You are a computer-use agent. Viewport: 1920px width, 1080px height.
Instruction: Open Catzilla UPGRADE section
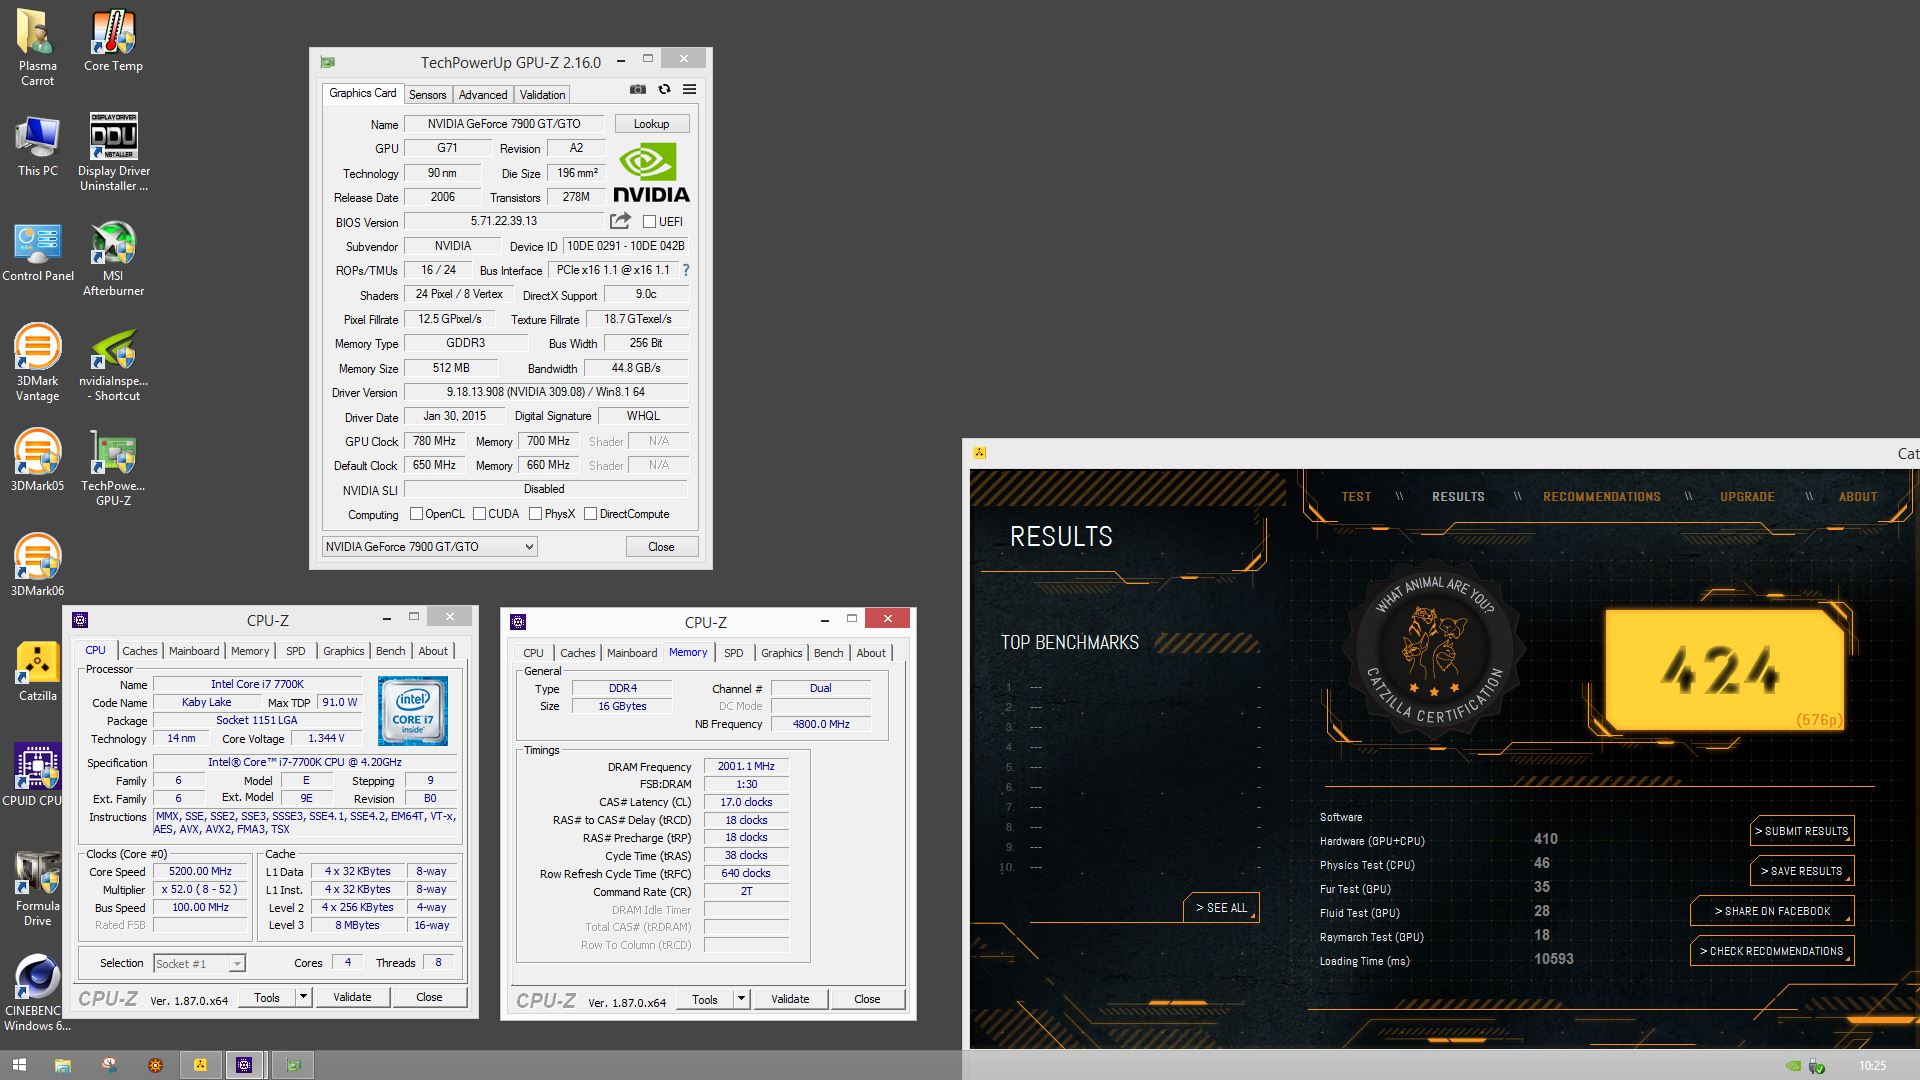click(1747, 497)
